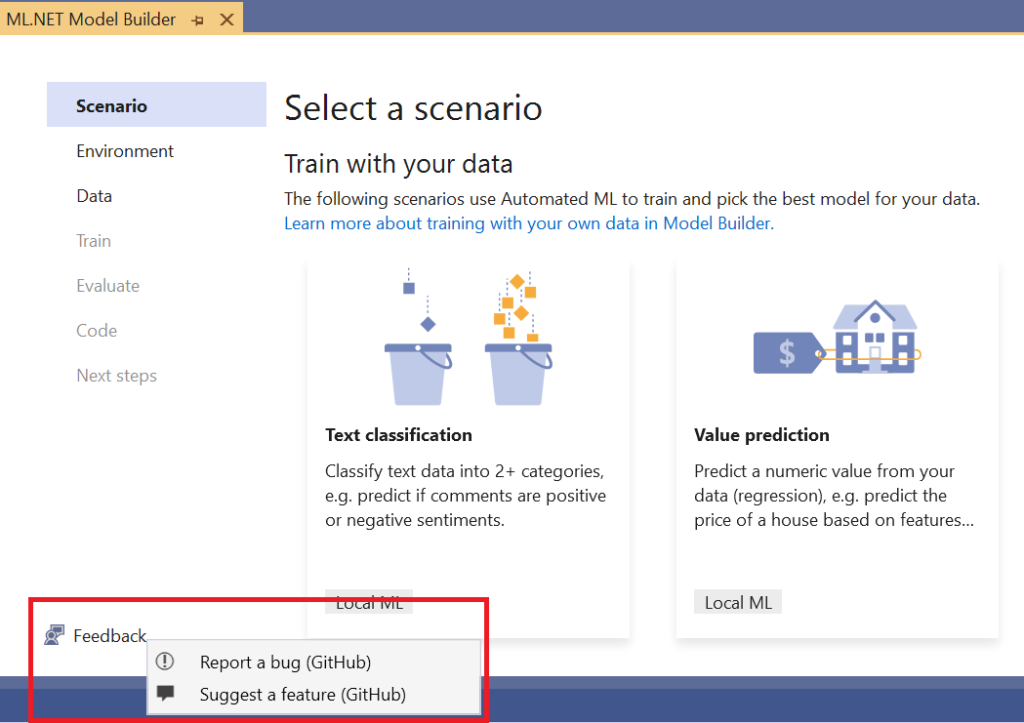Select the Train step
Screen dimensions: 1024x723
point(93,241)
